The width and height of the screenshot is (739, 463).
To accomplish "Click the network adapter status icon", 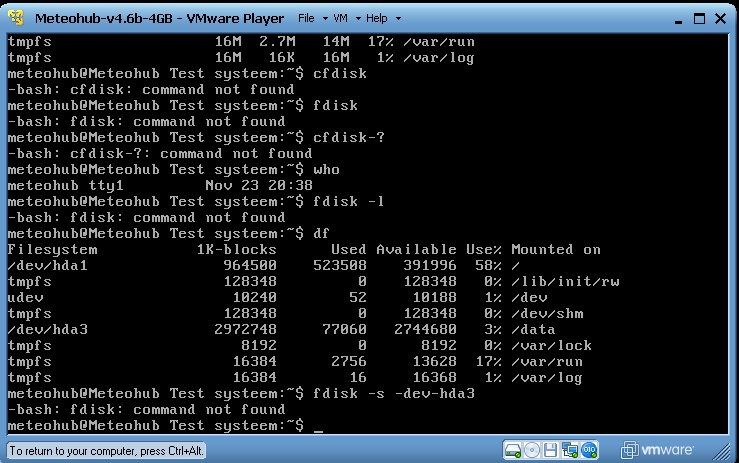I will (x=570, y=450).
